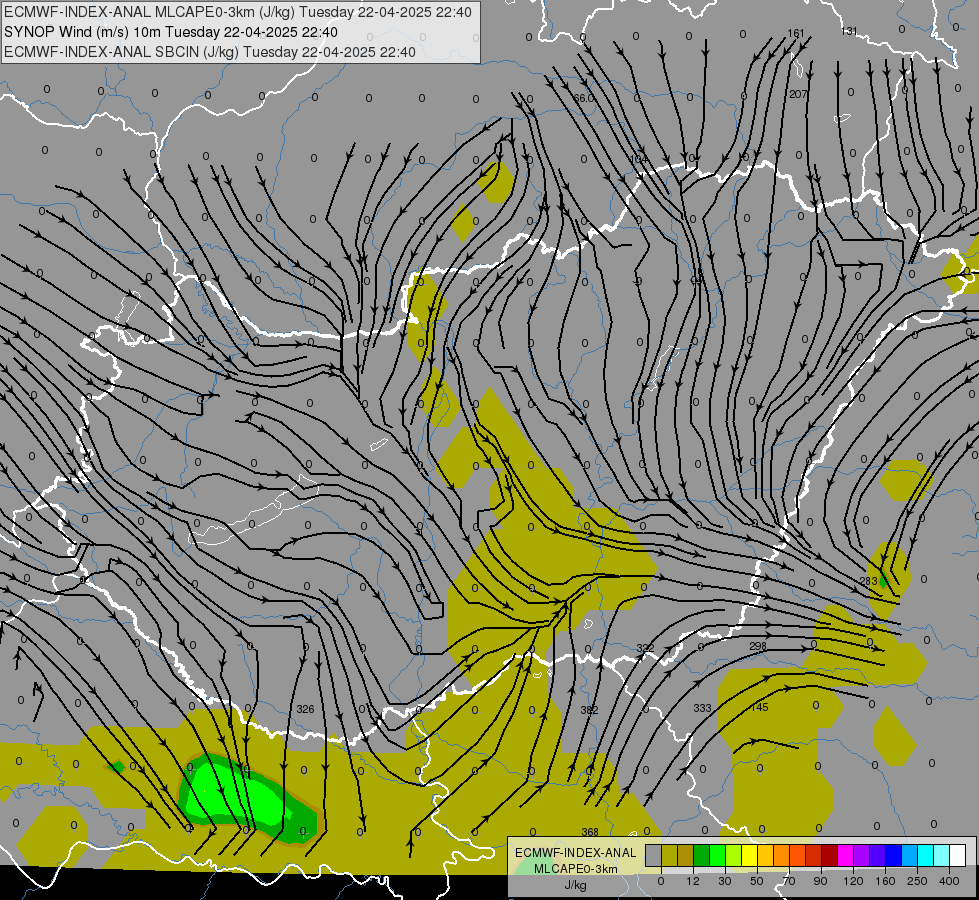Select the pure yellow legend swatch
Viewport: 979px width, 900px height.
750,855
